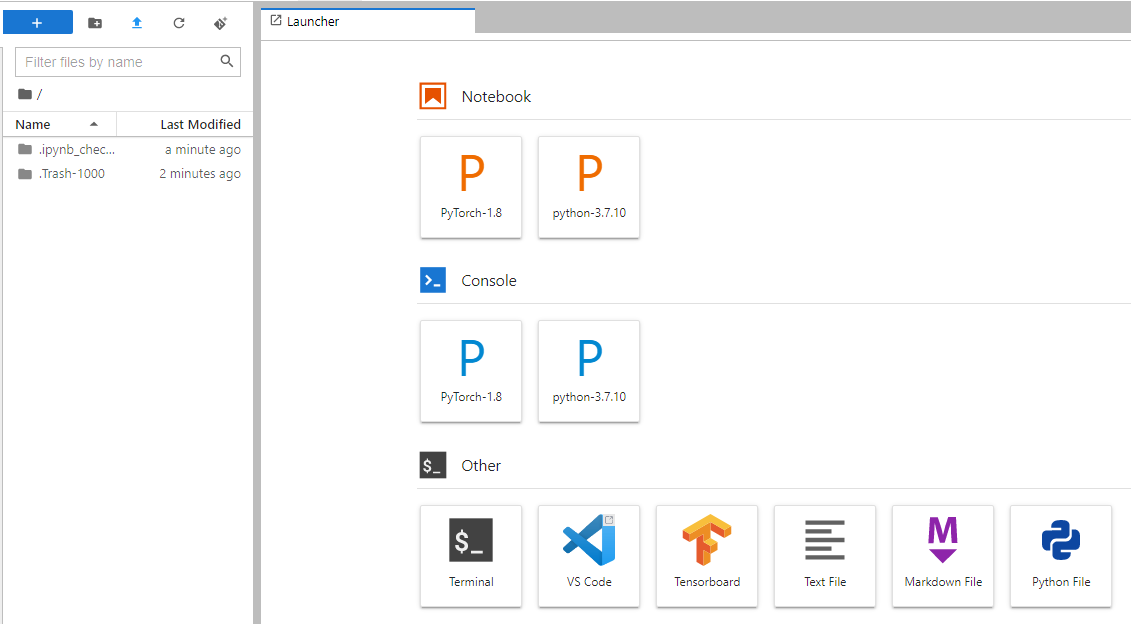
Task: Click the sidebar splitter handle
Action: pos(257,312)
